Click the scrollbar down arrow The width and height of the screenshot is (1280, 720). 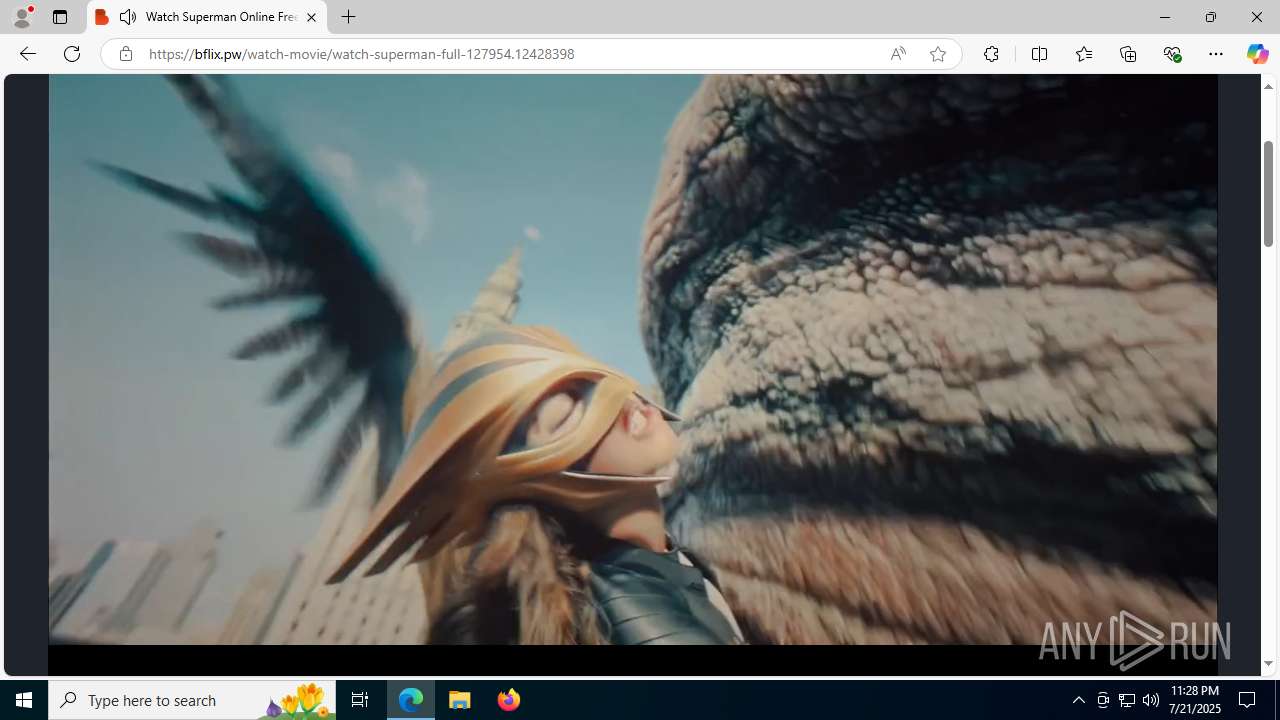pos(1268,664)
